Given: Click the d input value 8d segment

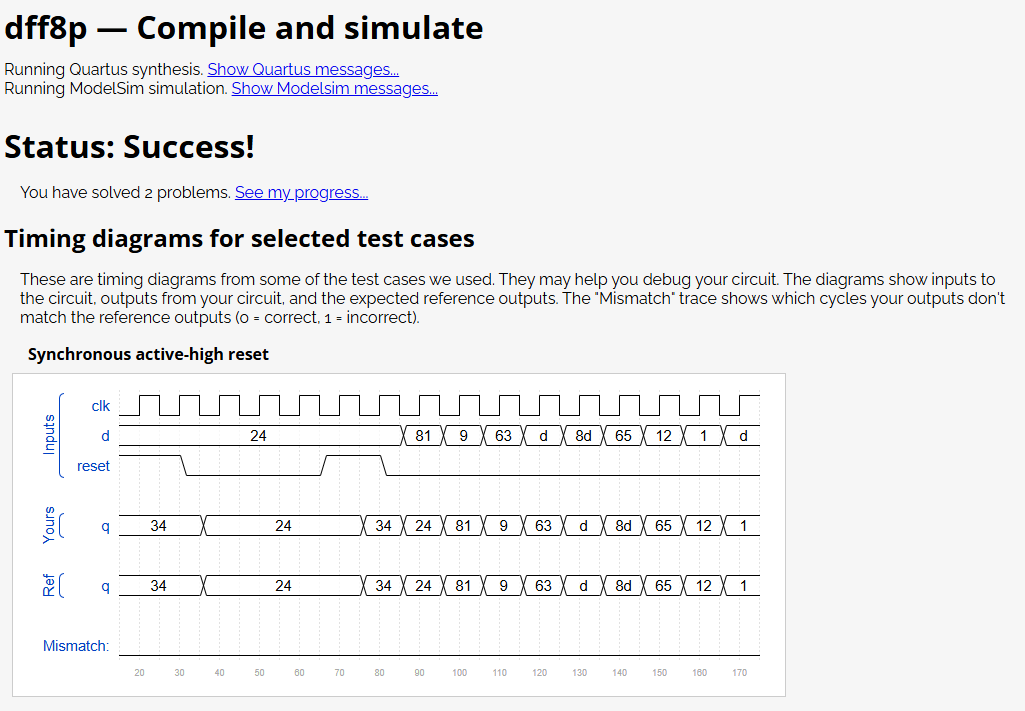Looking at the screenshot, I should point(583,436).
